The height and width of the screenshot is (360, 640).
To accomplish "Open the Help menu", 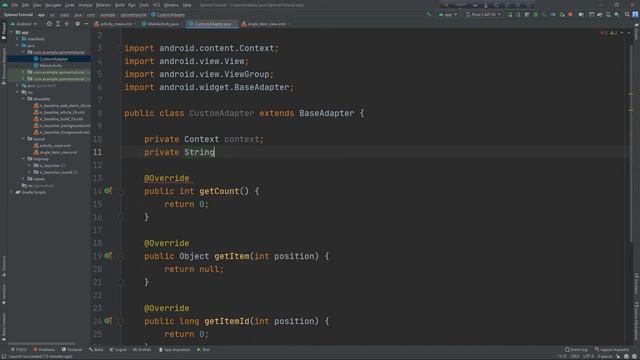I will pos(187,5).
